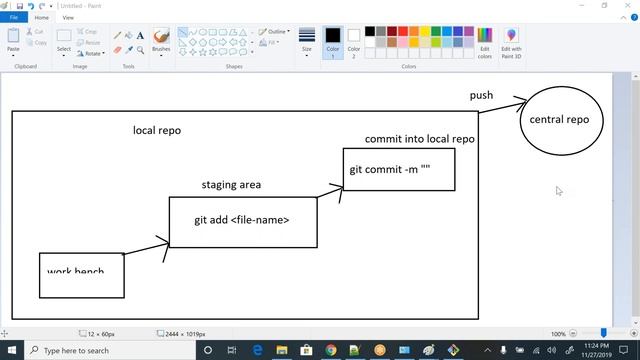Choose the Oval shape
The height and width of the screenshot is (360, 640).
[x=203, y=32]
